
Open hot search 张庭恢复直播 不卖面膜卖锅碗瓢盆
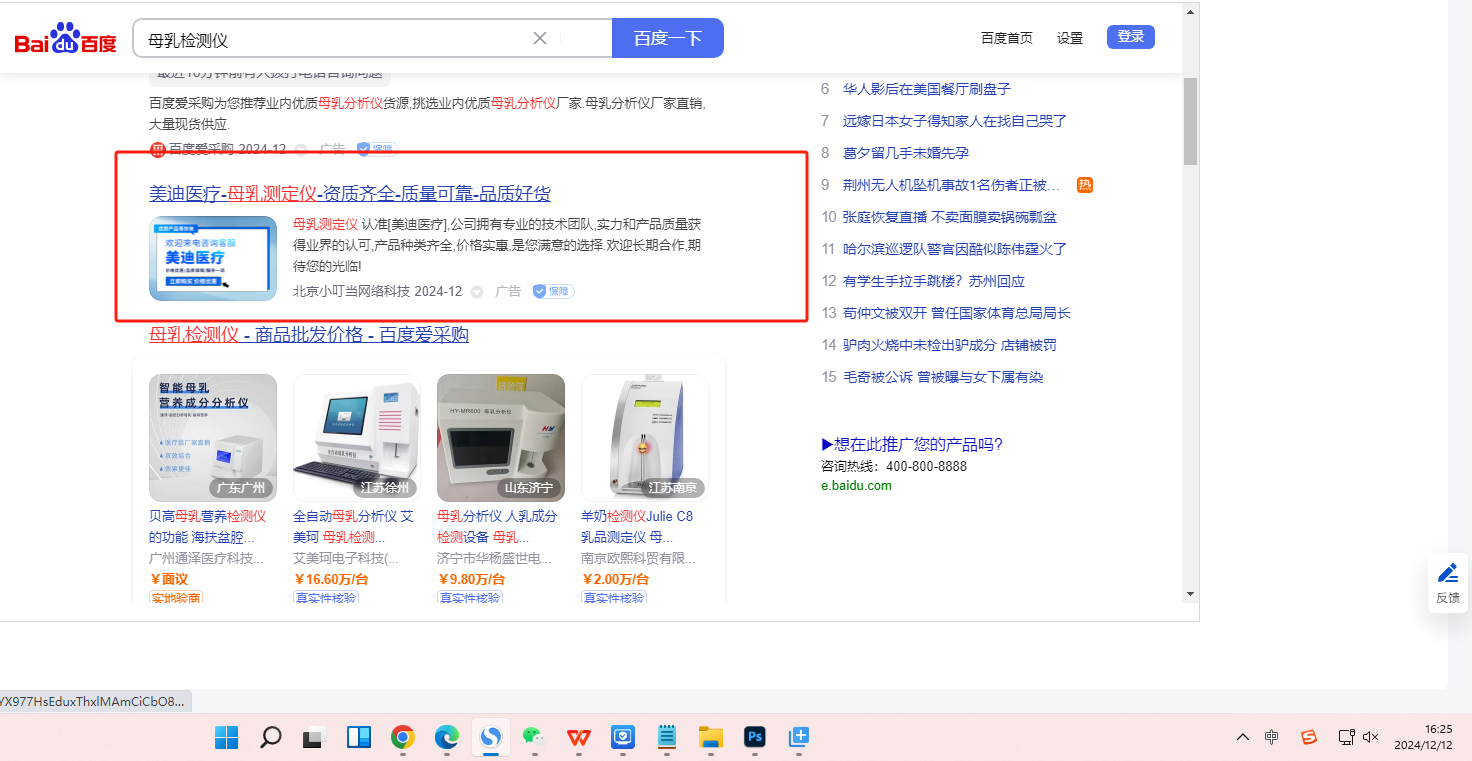[x=950, y=217]
